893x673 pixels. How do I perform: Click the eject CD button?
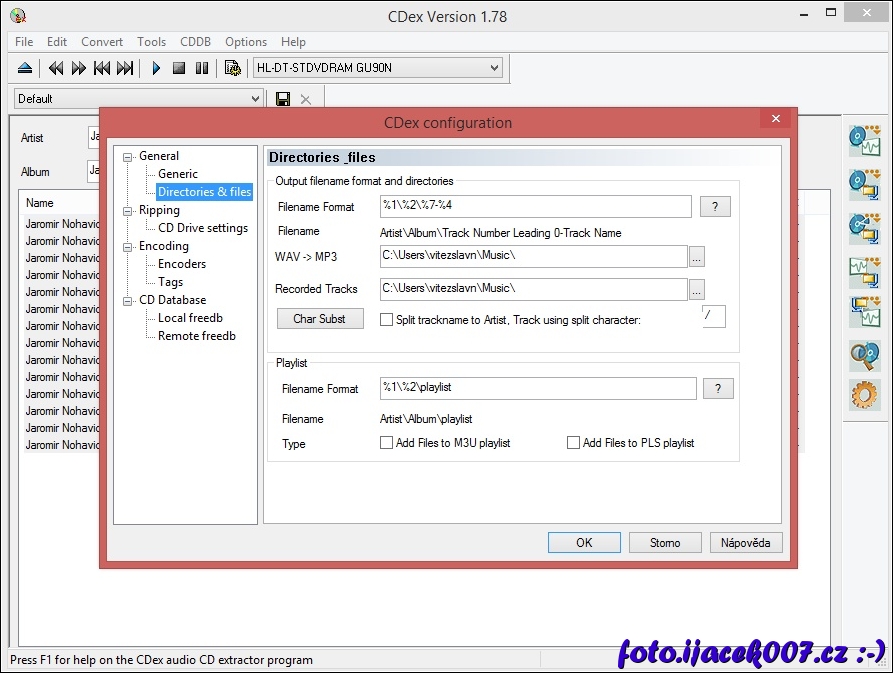tap(26, 68)
